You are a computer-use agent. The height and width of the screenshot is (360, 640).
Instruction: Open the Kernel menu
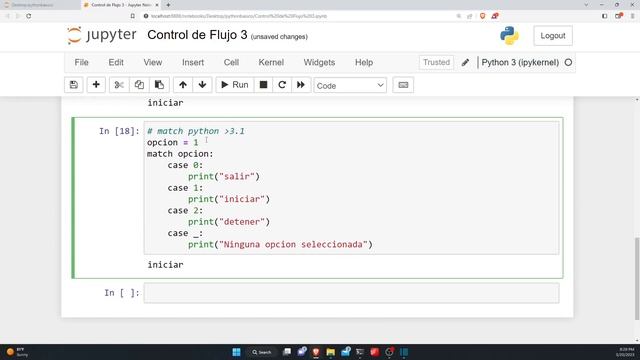tap(271, 62)
